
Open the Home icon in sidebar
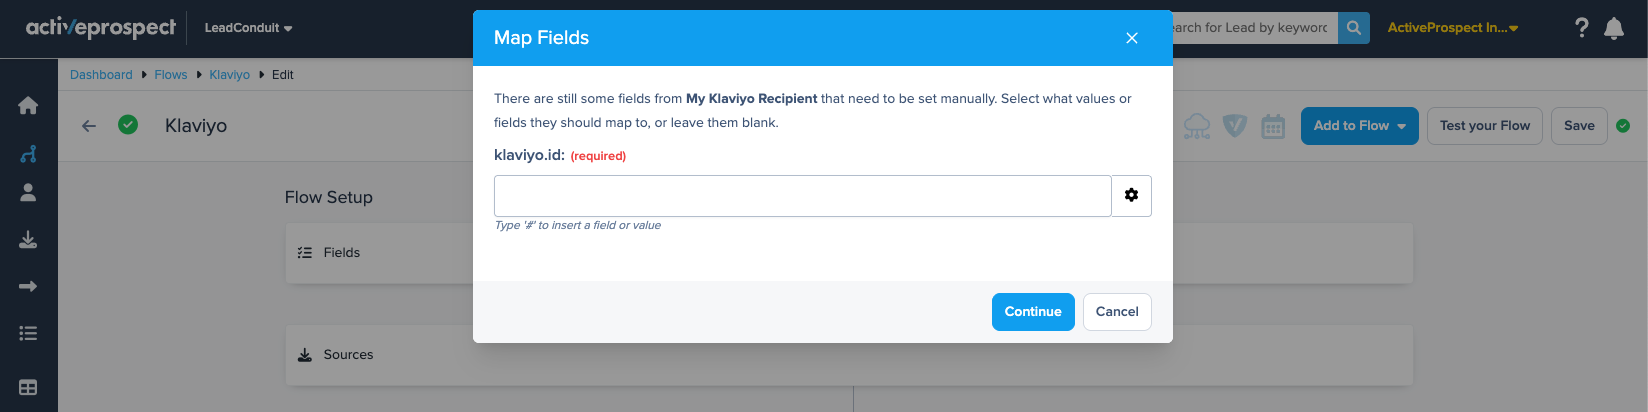(x=28, y=105)
